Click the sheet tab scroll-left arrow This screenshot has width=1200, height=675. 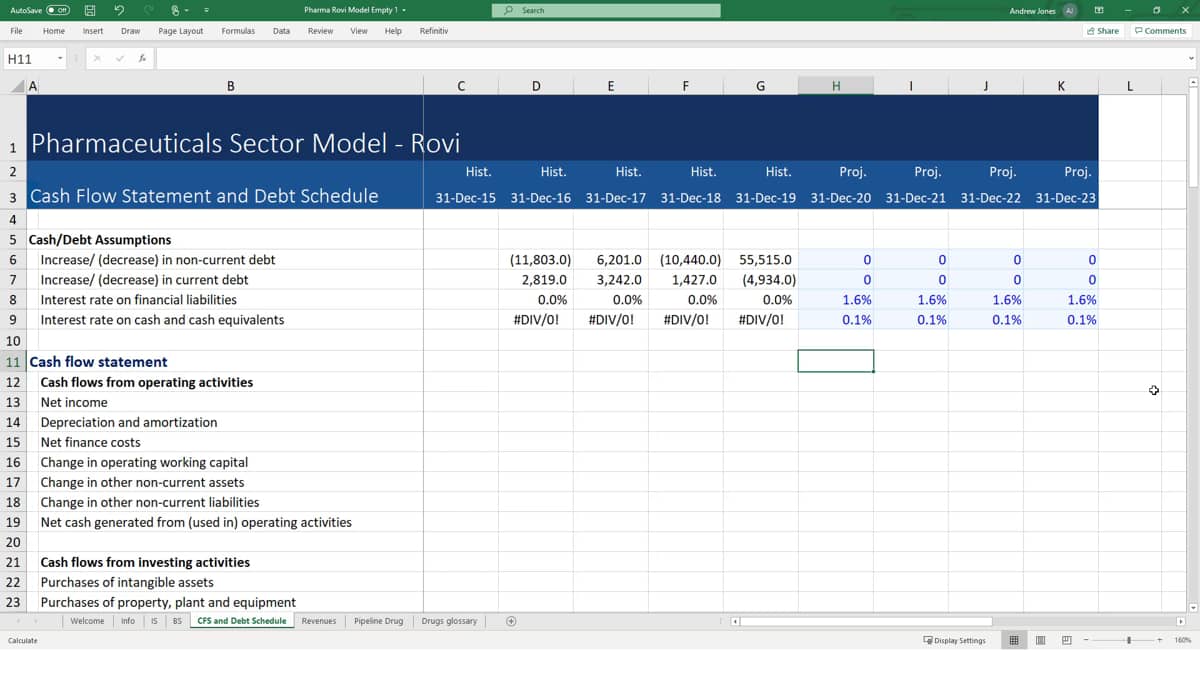point(19,621)
